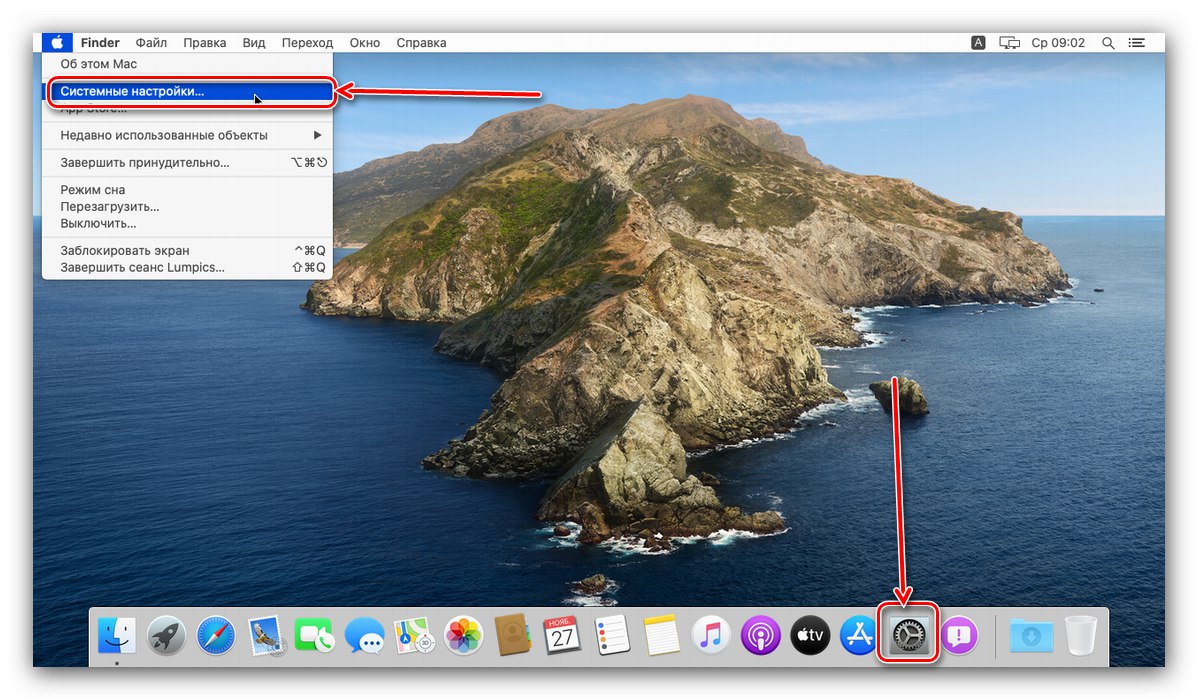Open Feedback Assistant purple exclamation icon
The image size is (1198, 700).
(x=959, y=635)
